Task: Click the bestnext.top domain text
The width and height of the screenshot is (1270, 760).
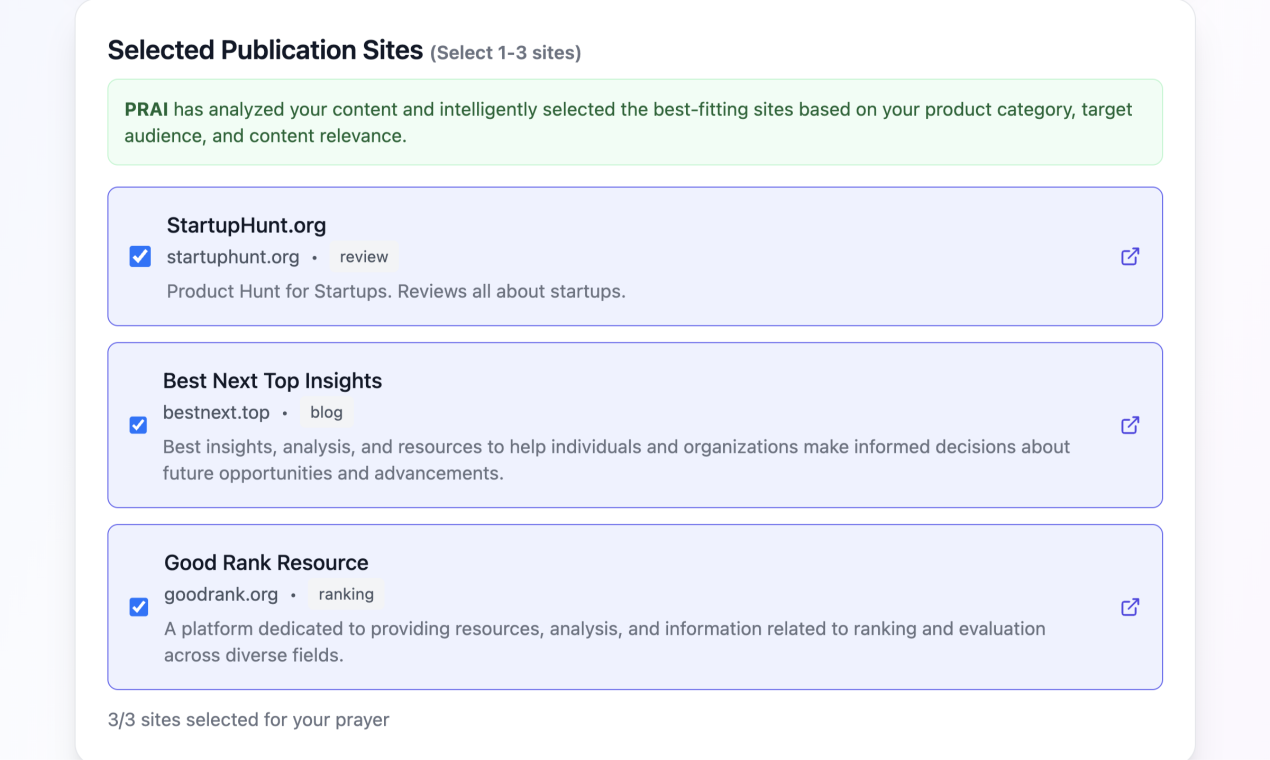Action: pos(216,412)
